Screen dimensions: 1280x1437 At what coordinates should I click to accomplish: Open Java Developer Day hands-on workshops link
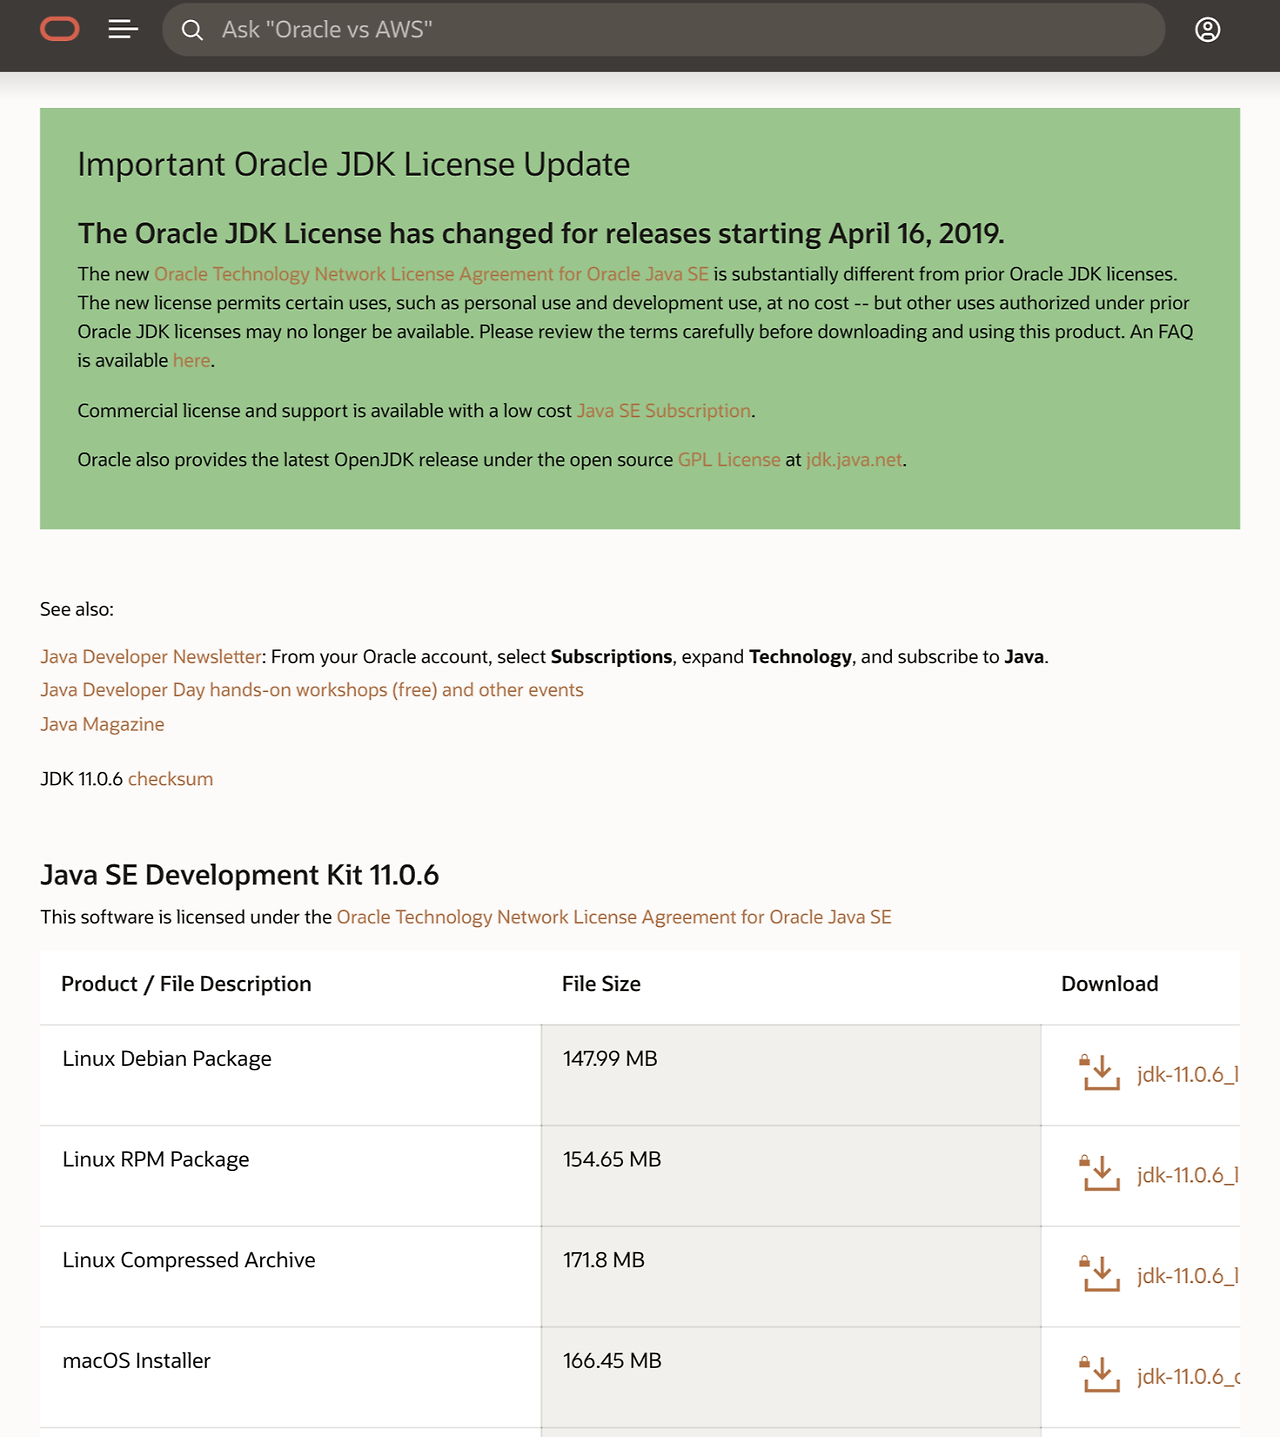(x=312, y=690)
